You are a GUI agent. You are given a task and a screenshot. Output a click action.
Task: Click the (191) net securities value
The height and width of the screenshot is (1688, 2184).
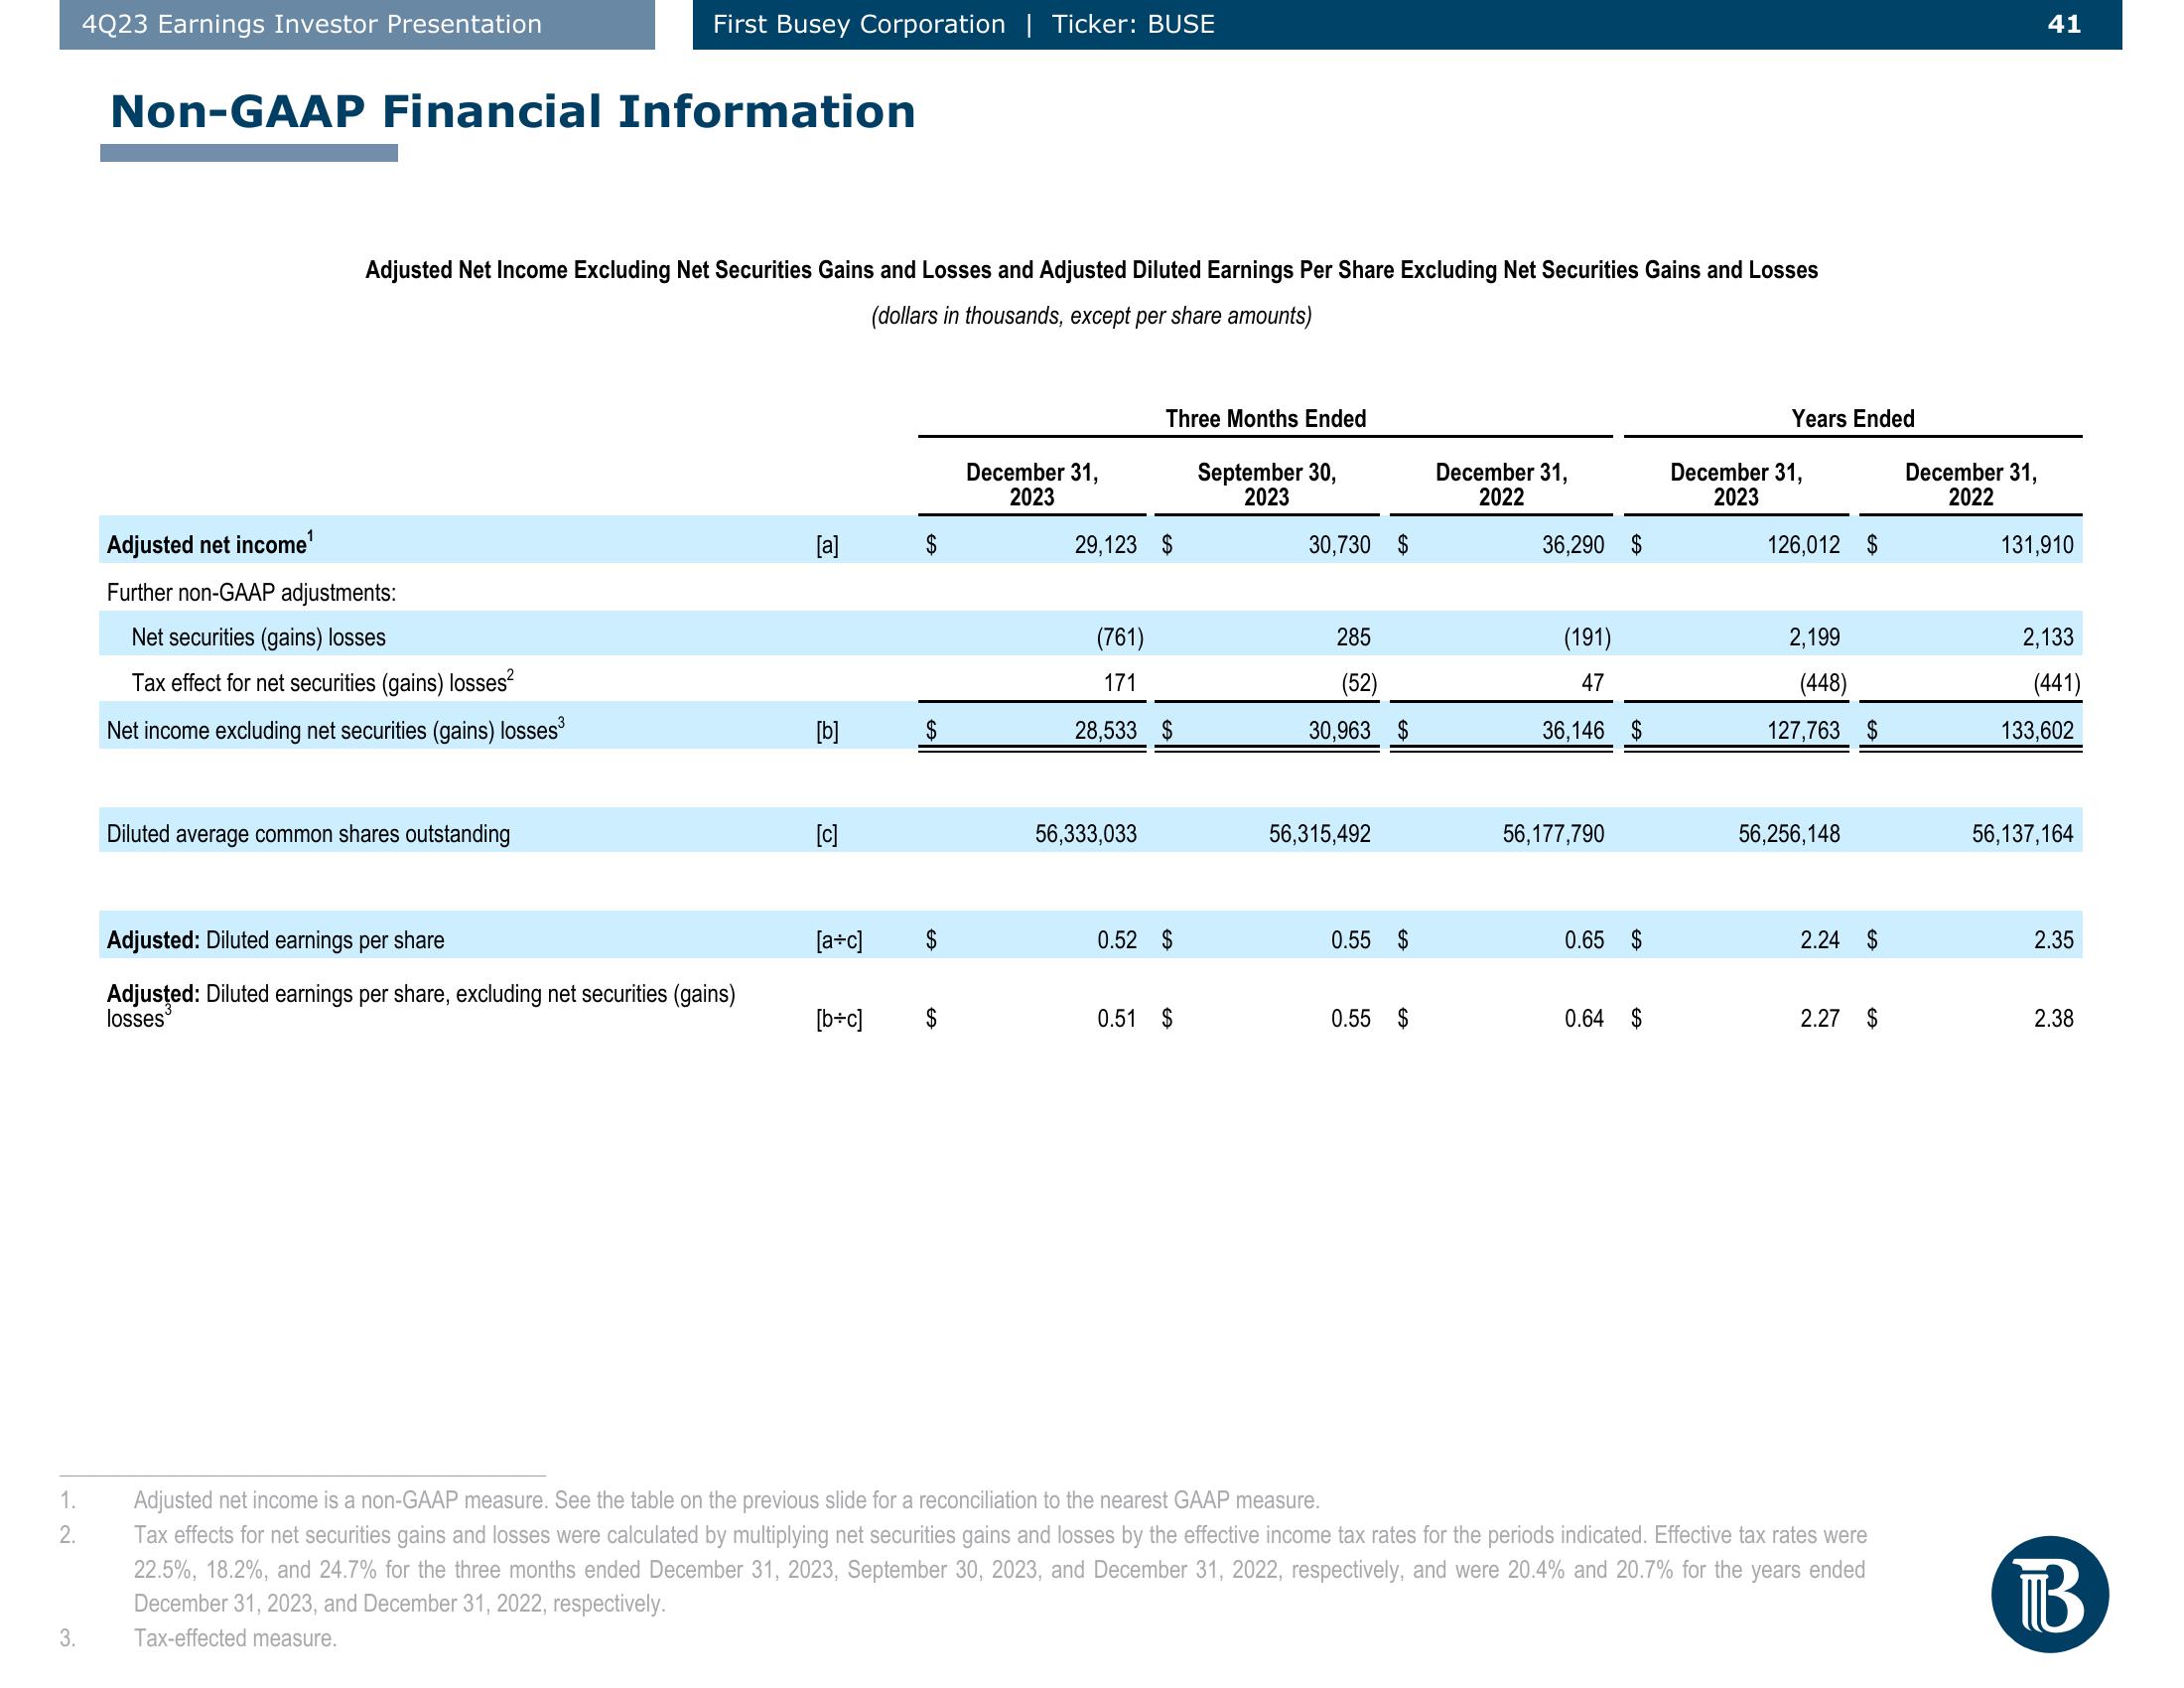(1587, 637)
